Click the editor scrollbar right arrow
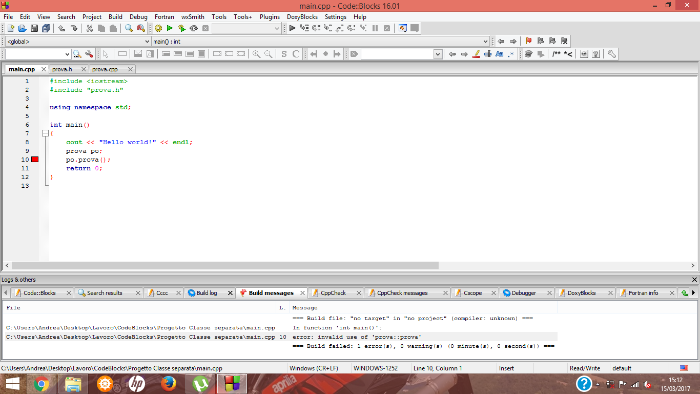700x394 pixels. point(693,265)
